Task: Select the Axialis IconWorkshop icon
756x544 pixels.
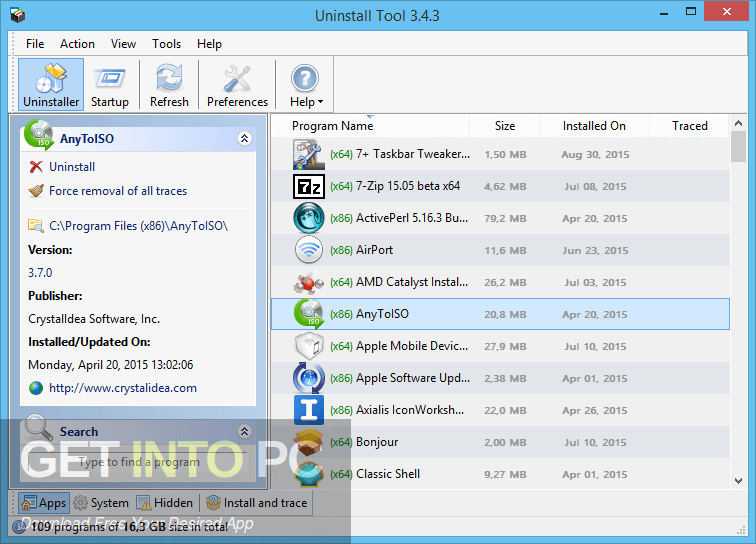Action: (308, 410)
